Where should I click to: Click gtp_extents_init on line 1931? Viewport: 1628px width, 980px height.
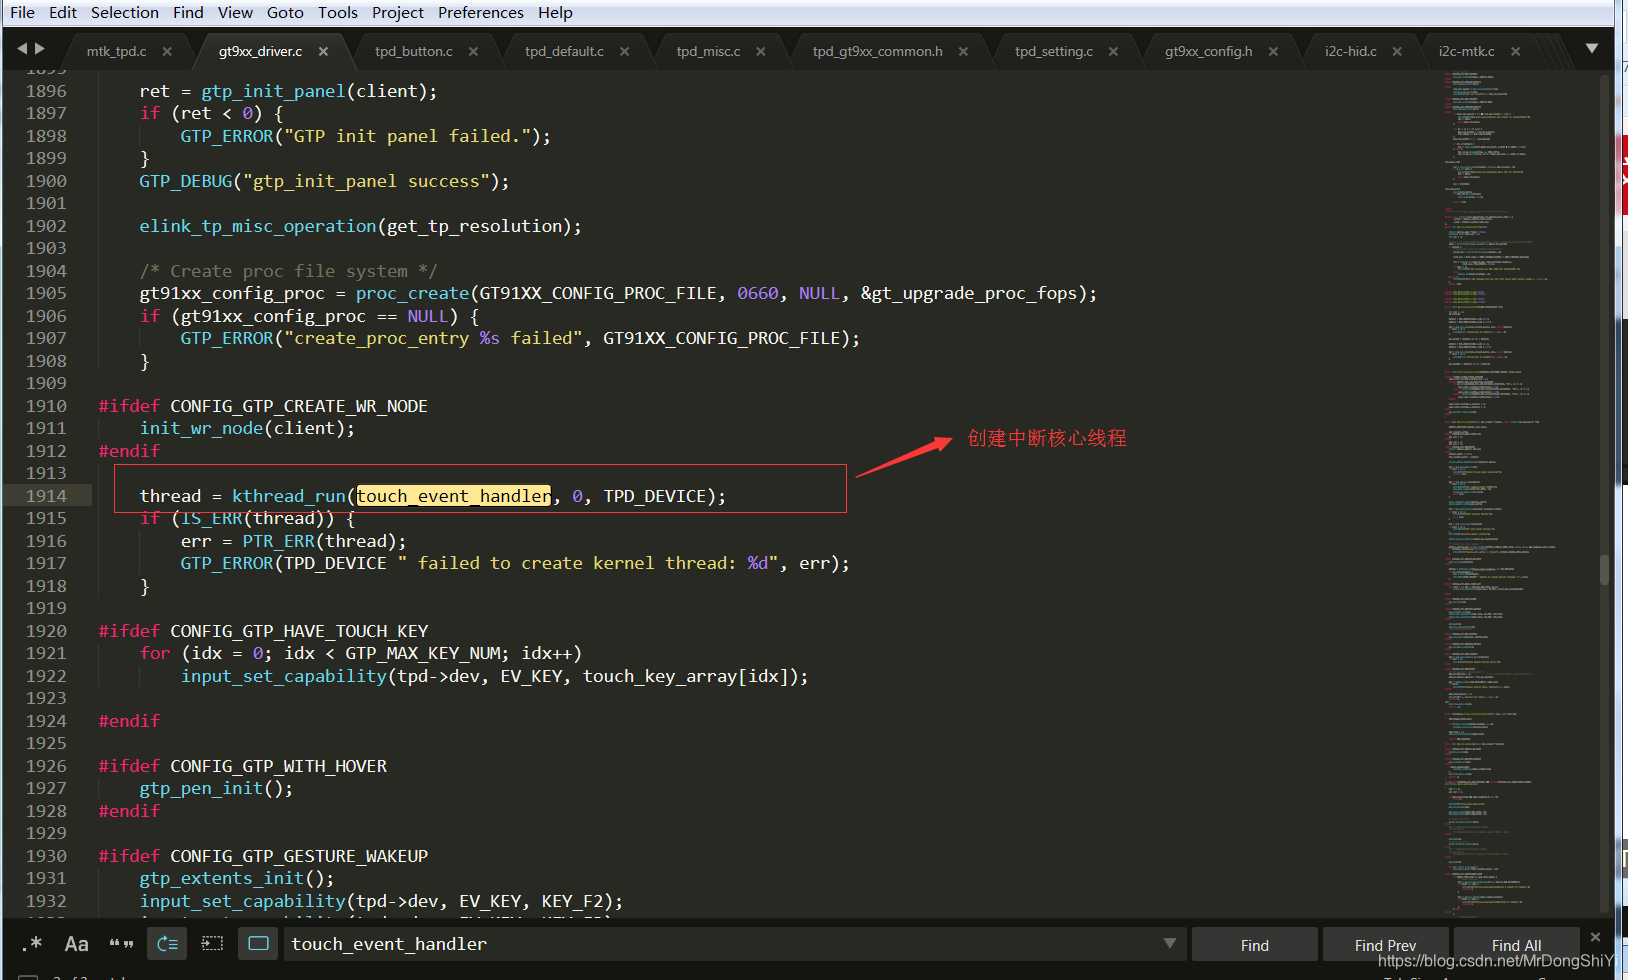point(222,878)
